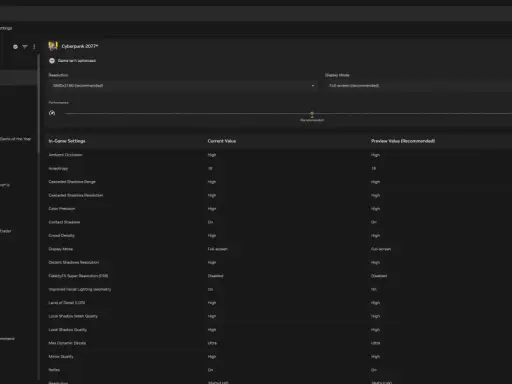Select the 'Game of the Year' sidebar entry
512x384 pixels.
16,139
